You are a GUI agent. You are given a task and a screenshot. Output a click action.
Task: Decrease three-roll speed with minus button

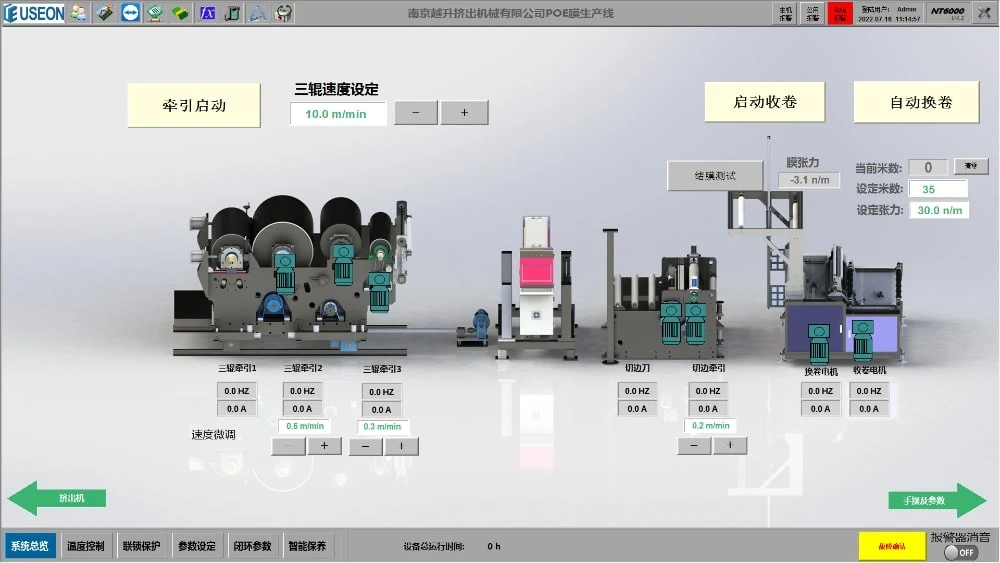(x=416, y=113)
